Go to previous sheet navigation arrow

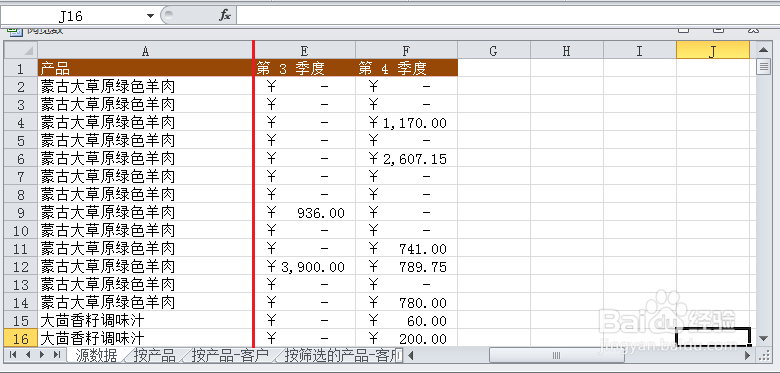28,355
